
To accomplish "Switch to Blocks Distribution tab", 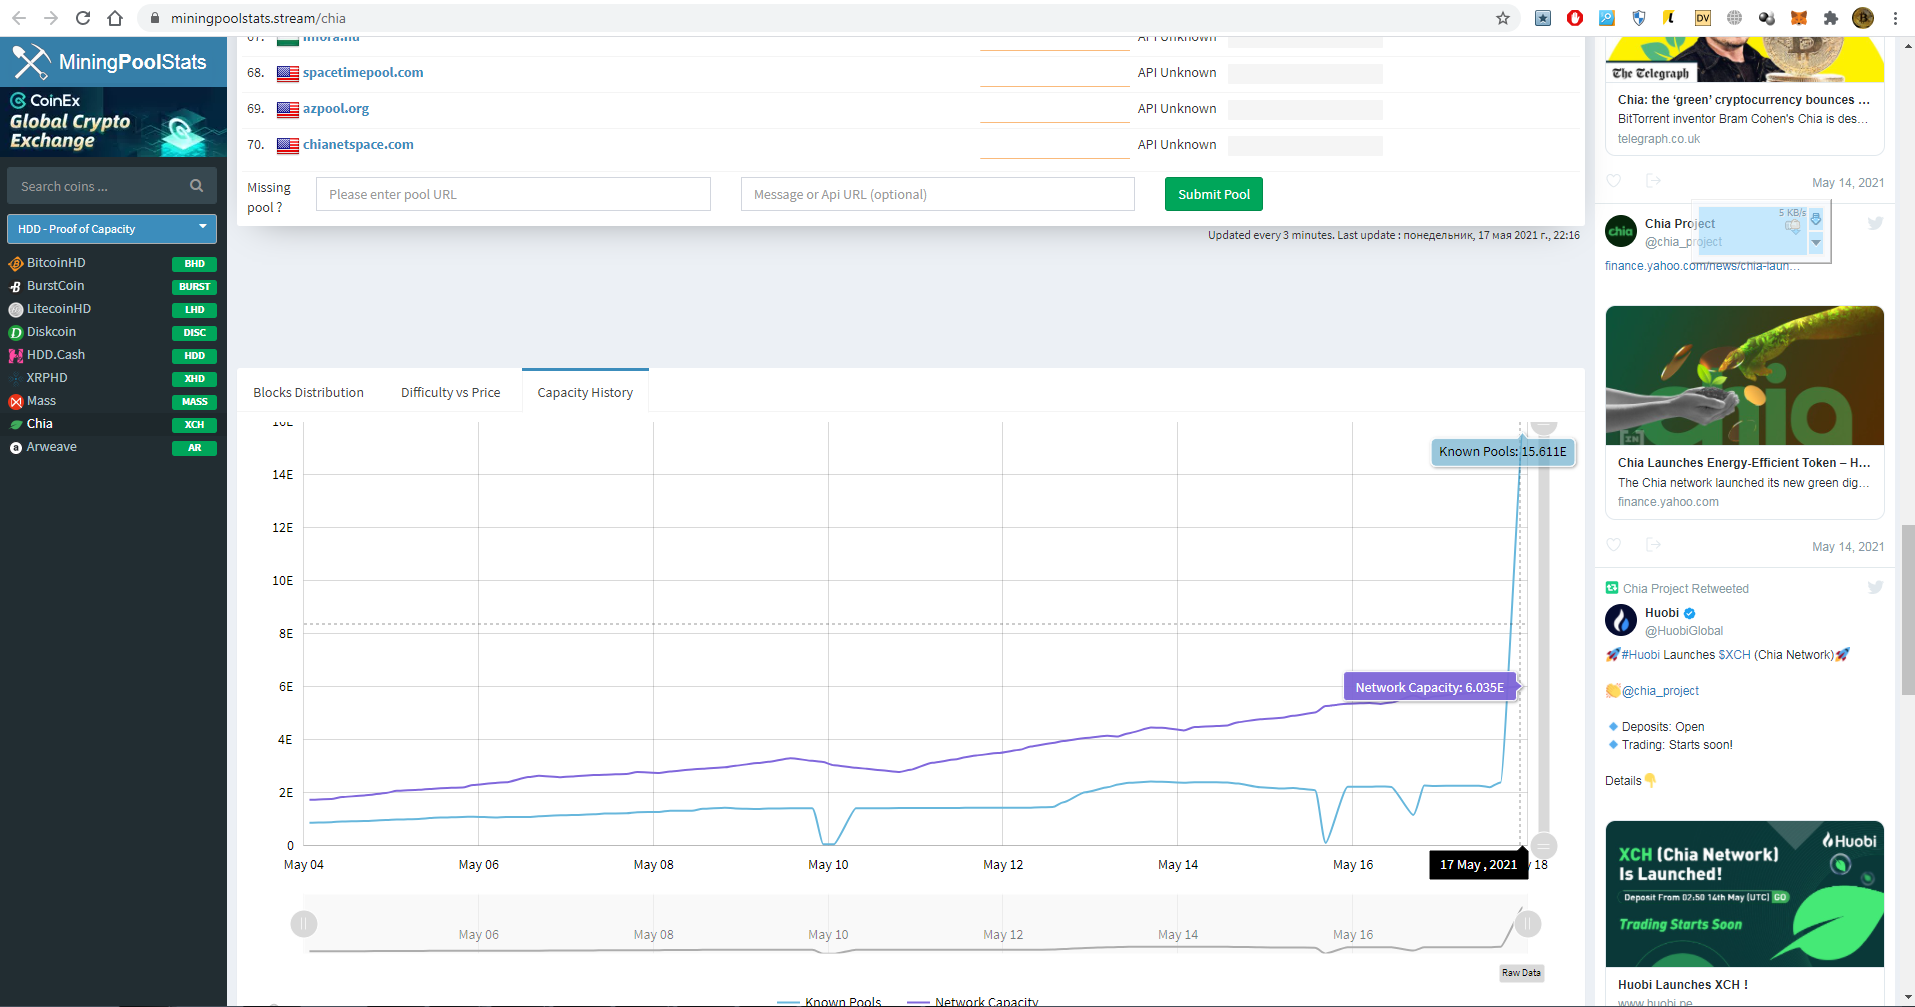I will tap(308, 393).
